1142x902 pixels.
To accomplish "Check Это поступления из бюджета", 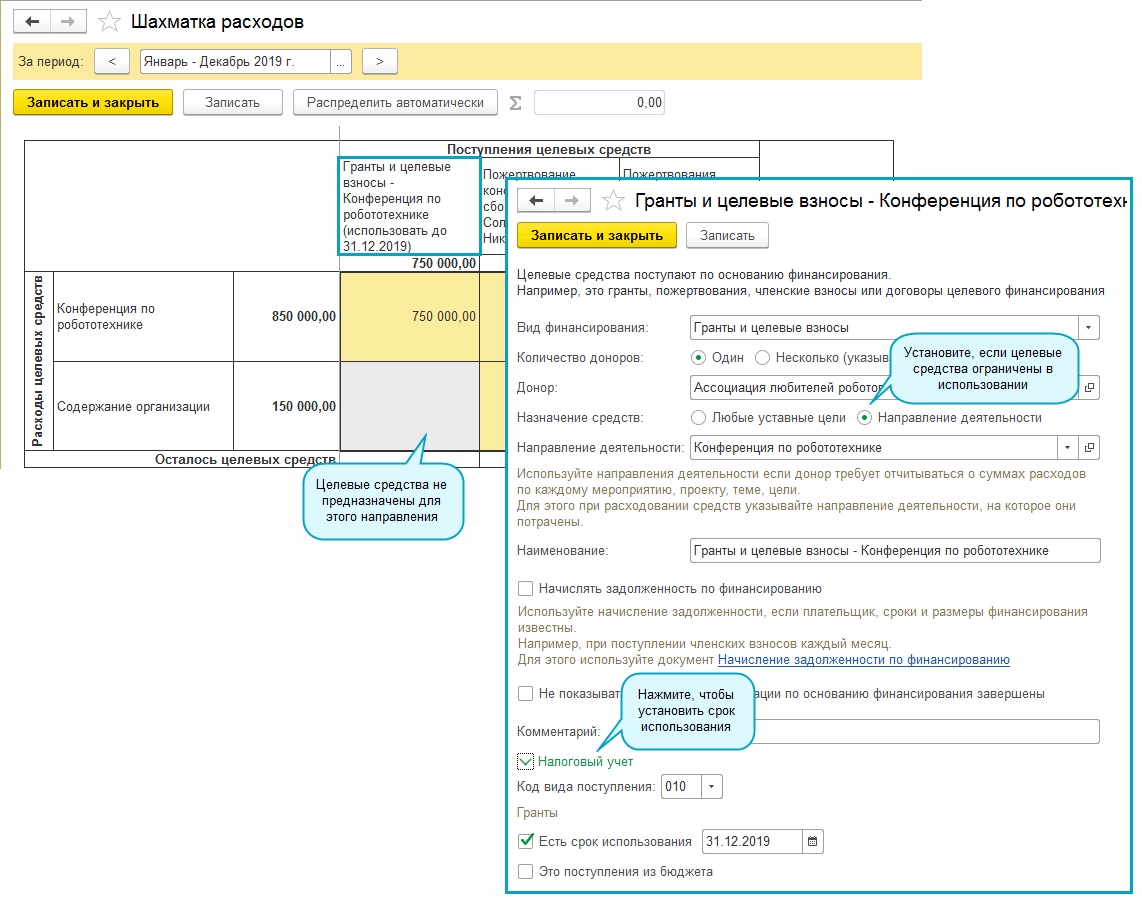I will tap(525, 871).
